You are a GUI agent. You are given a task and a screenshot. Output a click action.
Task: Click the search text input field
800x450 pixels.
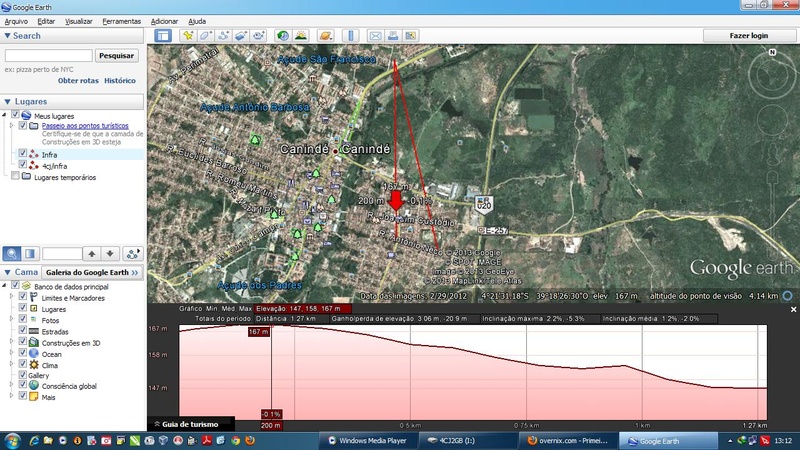coord(48,56)
